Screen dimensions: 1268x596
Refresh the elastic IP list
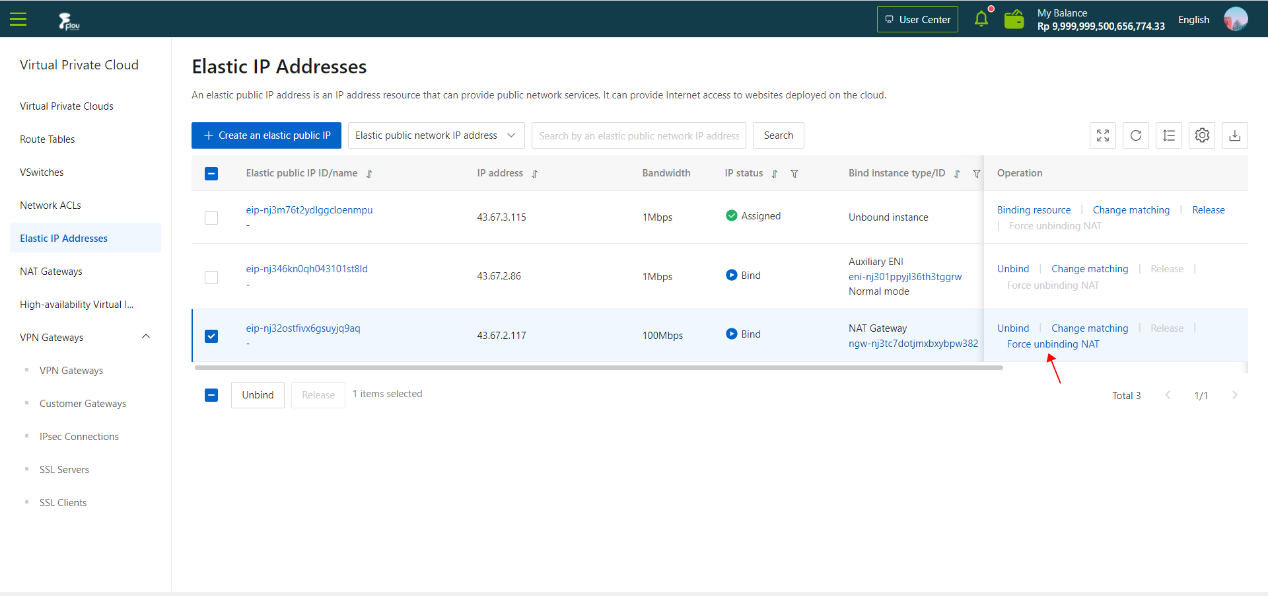coord(1136,136)
